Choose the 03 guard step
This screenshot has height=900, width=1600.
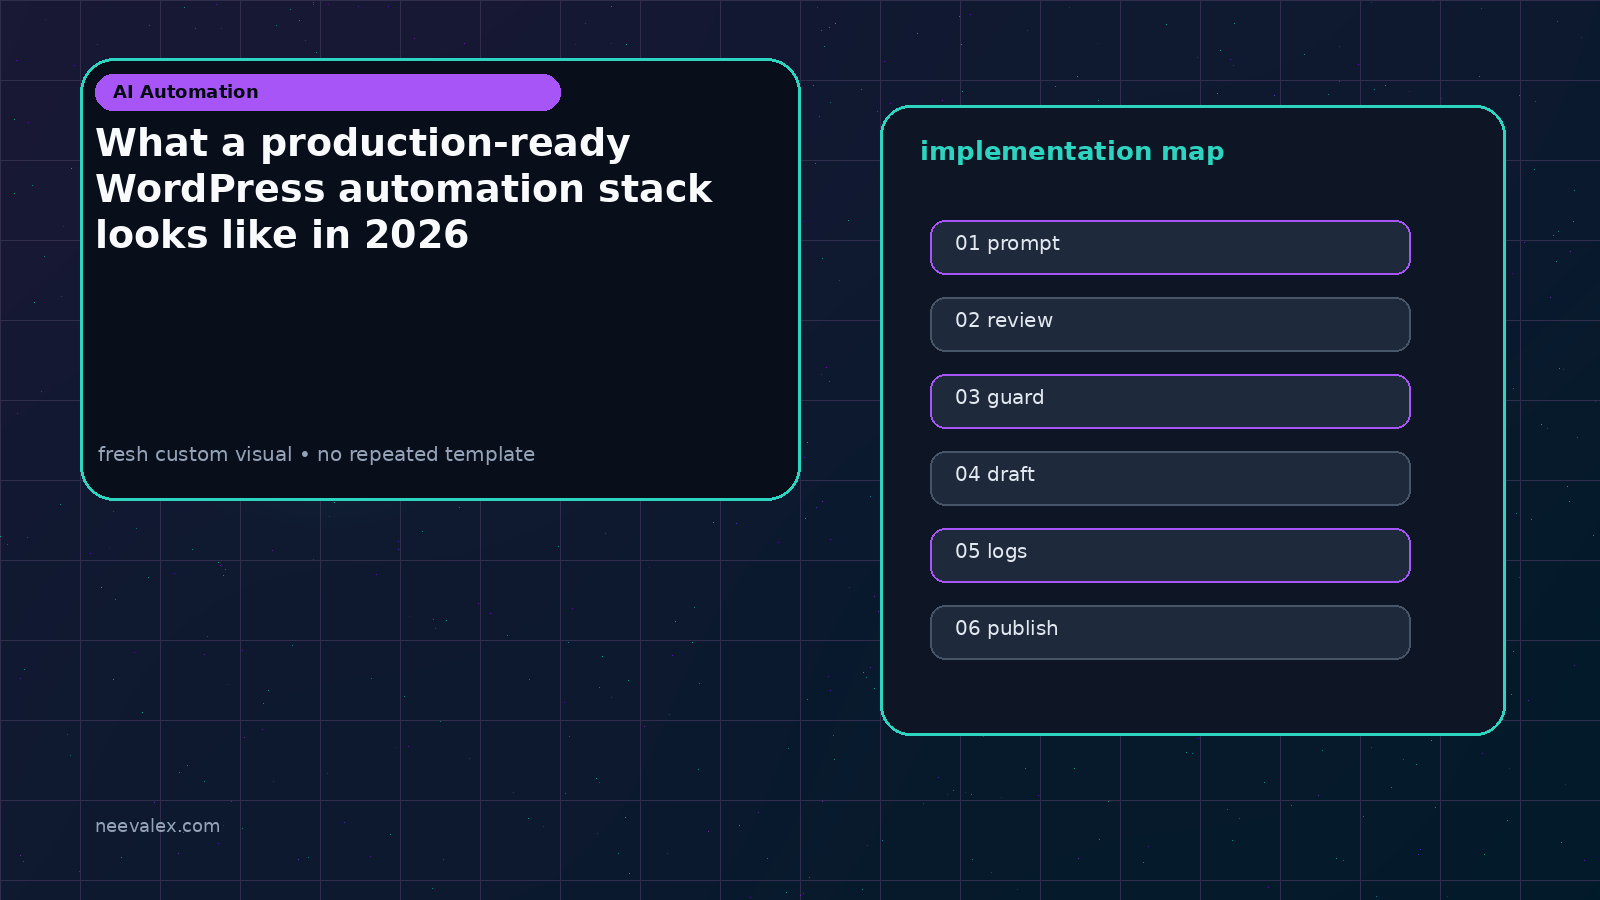pos(1170,401)
